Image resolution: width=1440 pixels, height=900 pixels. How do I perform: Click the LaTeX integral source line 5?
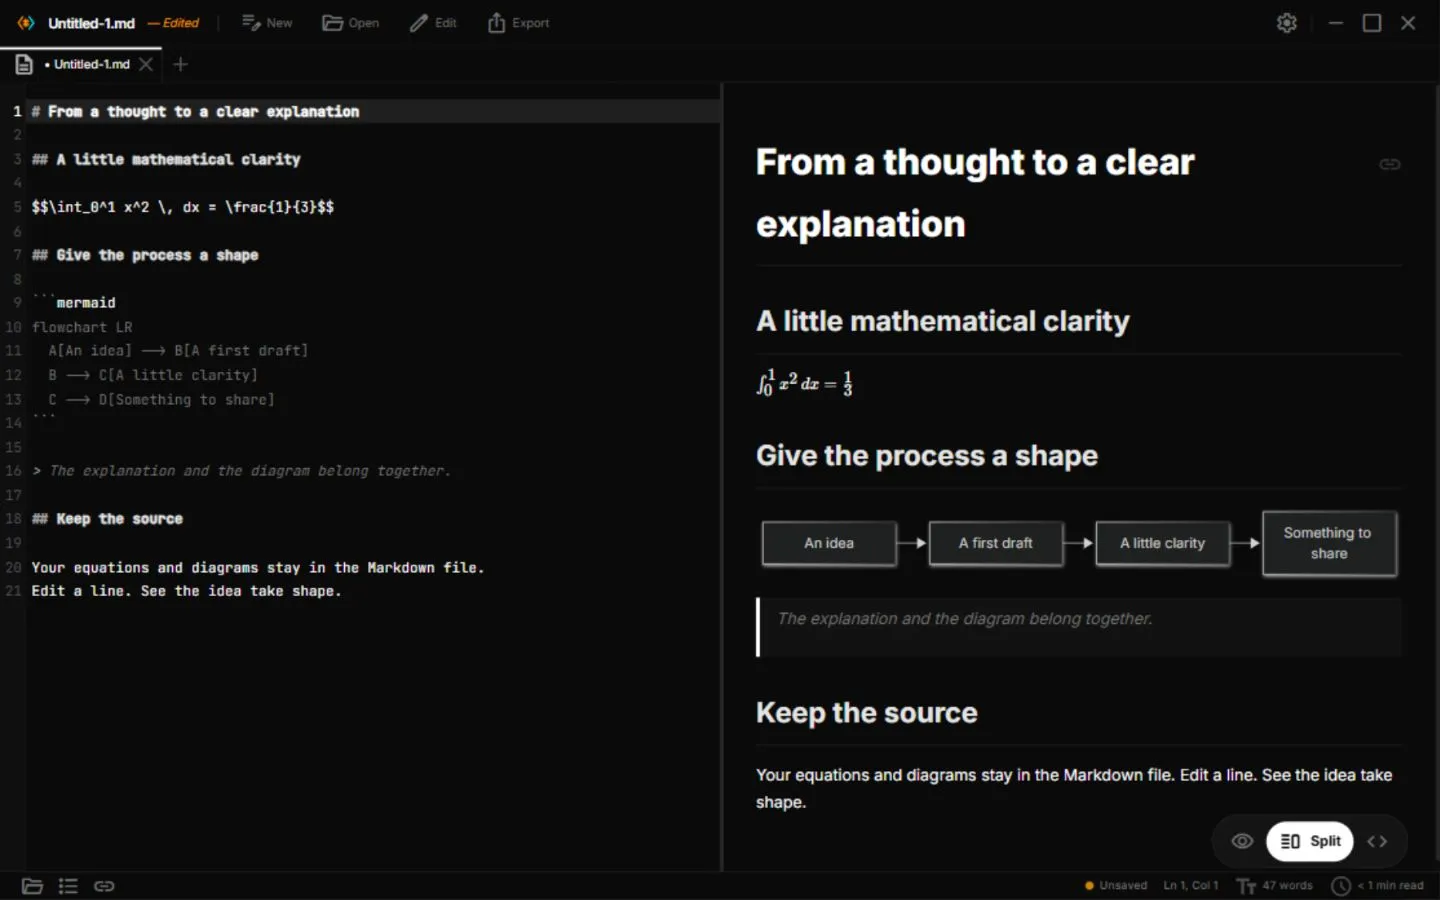coord(183,207)
